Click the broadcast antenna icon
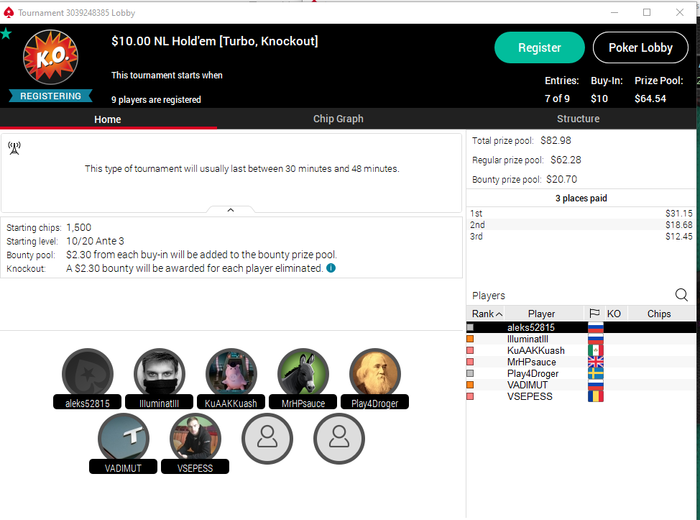700x520 pixels. click(14, 148)
